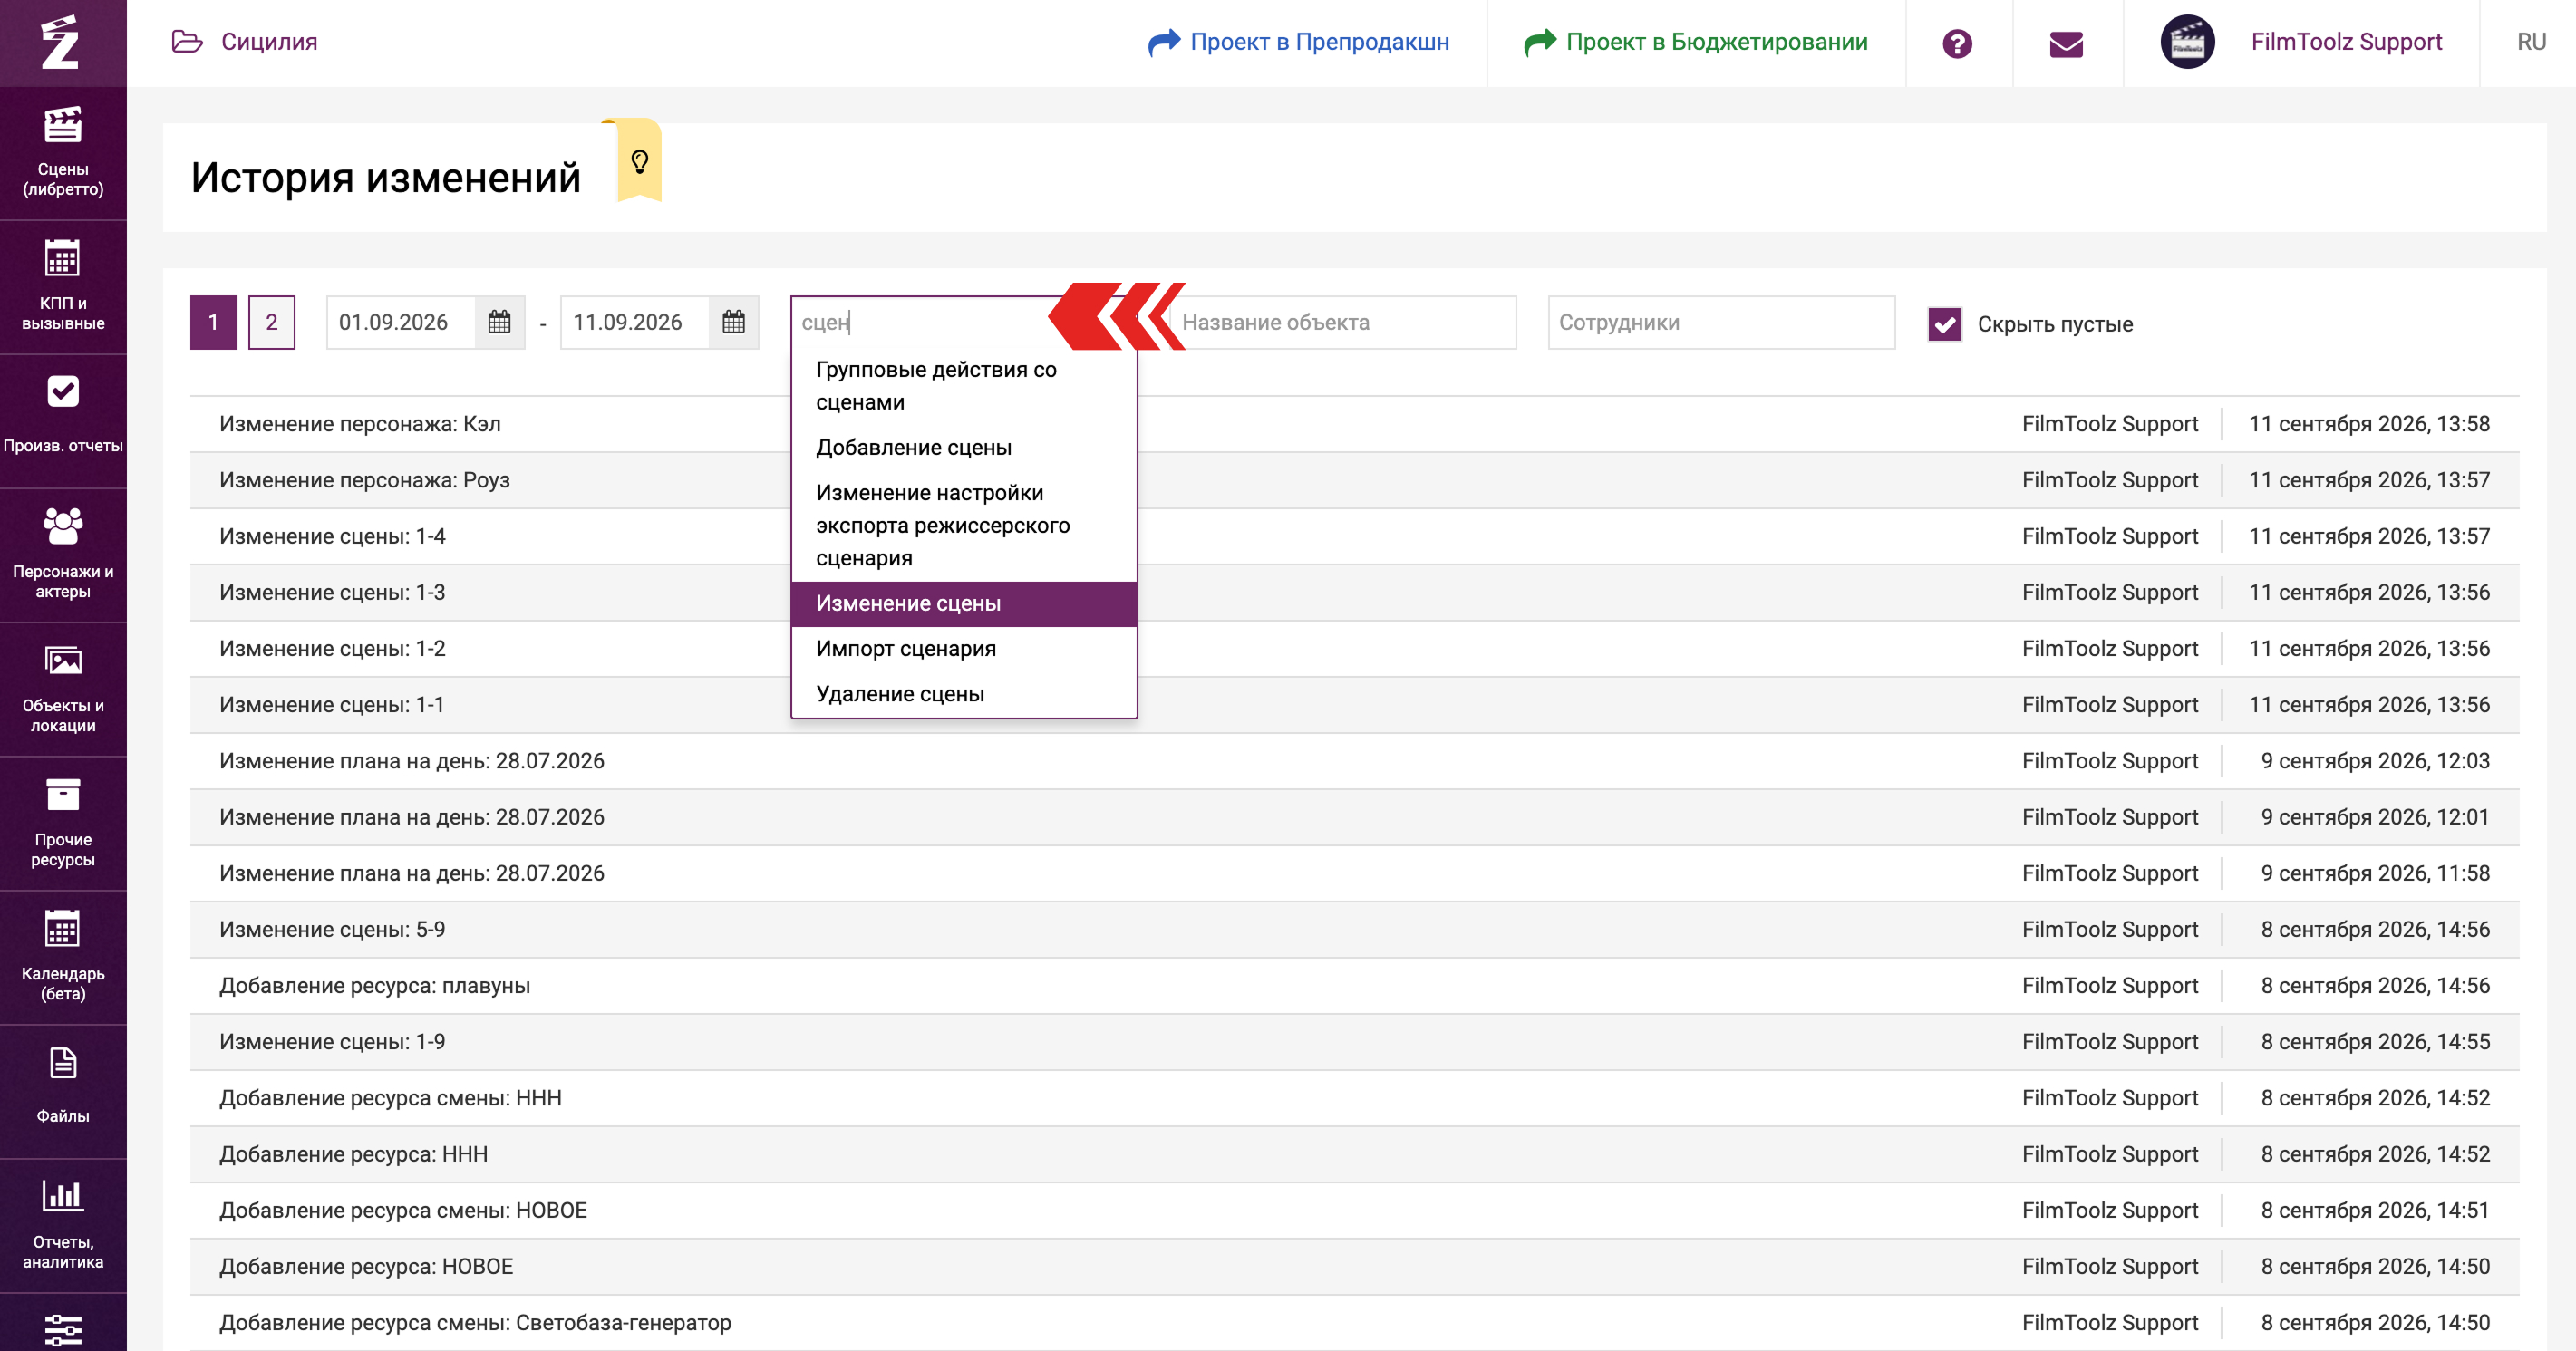Go to page 2 of history
This screenshot has width=2576, height=1351.
tap(271, 322)
